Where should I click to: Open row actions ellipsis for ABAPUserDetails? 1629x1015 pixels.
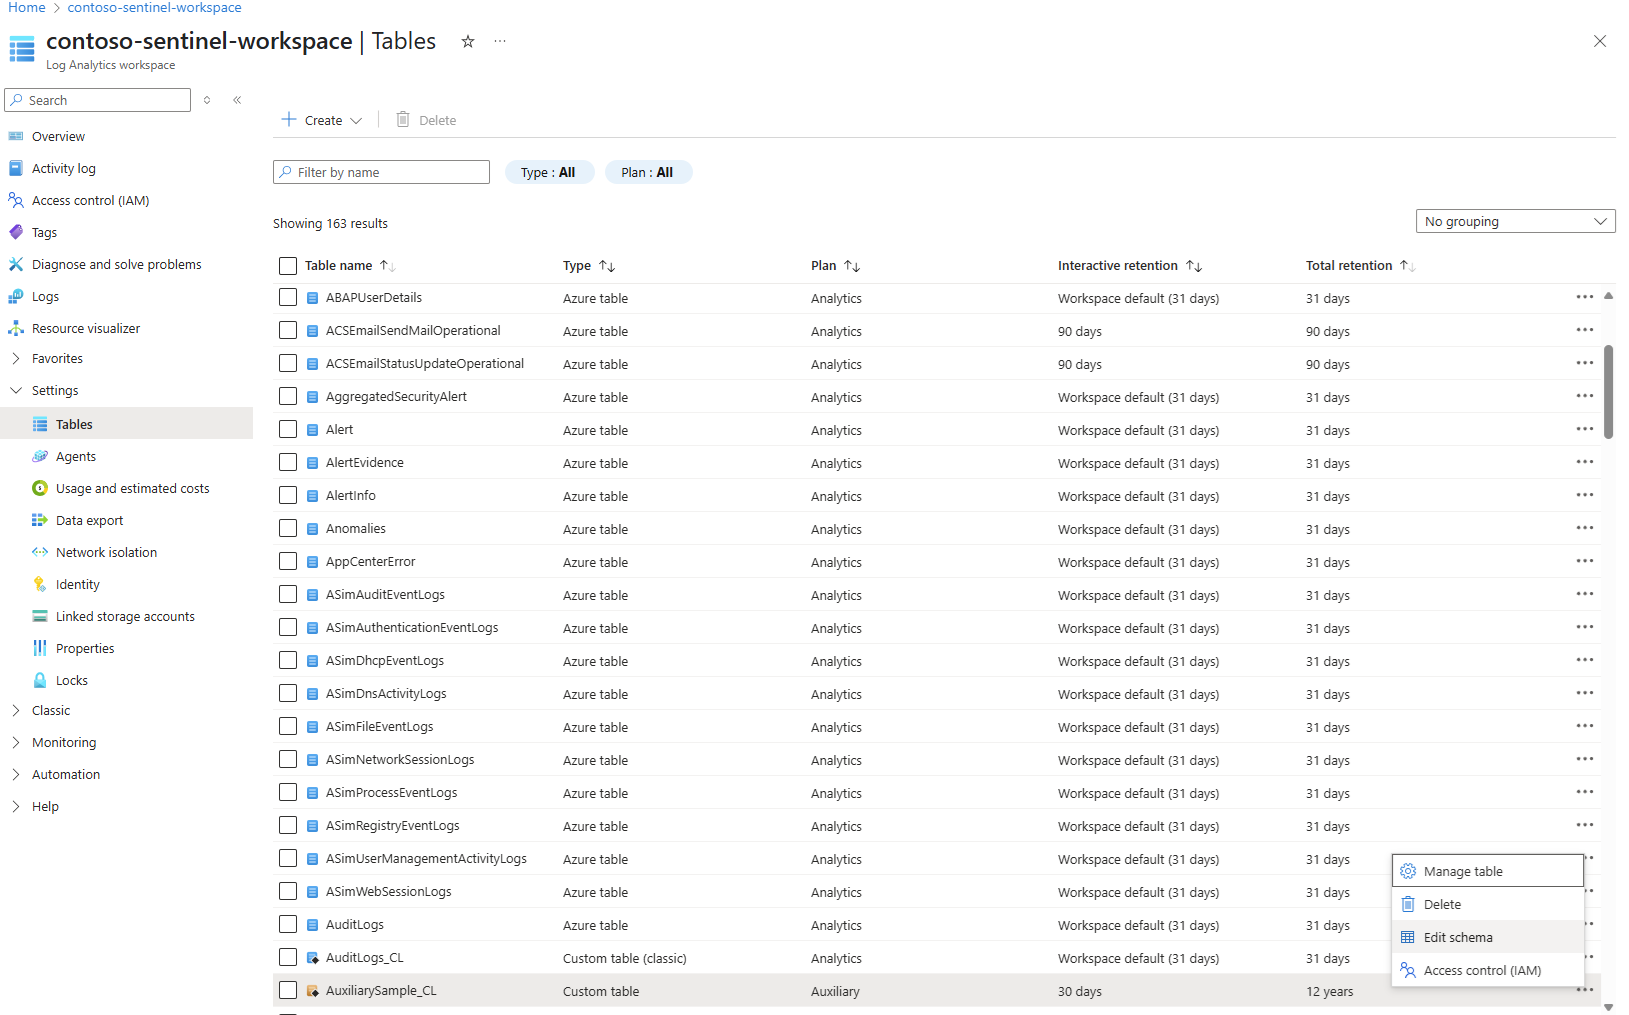pyautogui.click(x=1585, y=297)
